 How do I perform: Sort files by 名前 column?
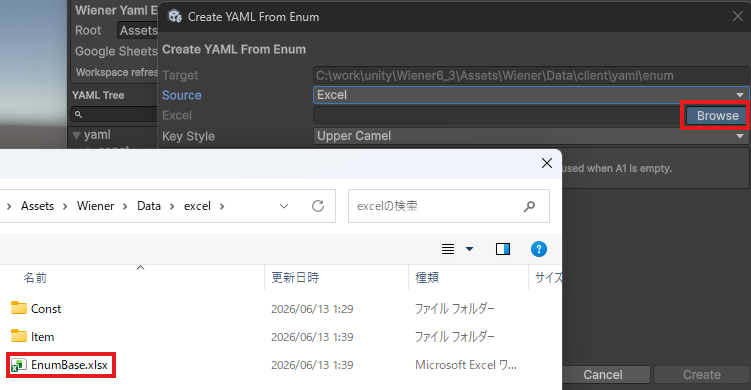click(35, 278)
